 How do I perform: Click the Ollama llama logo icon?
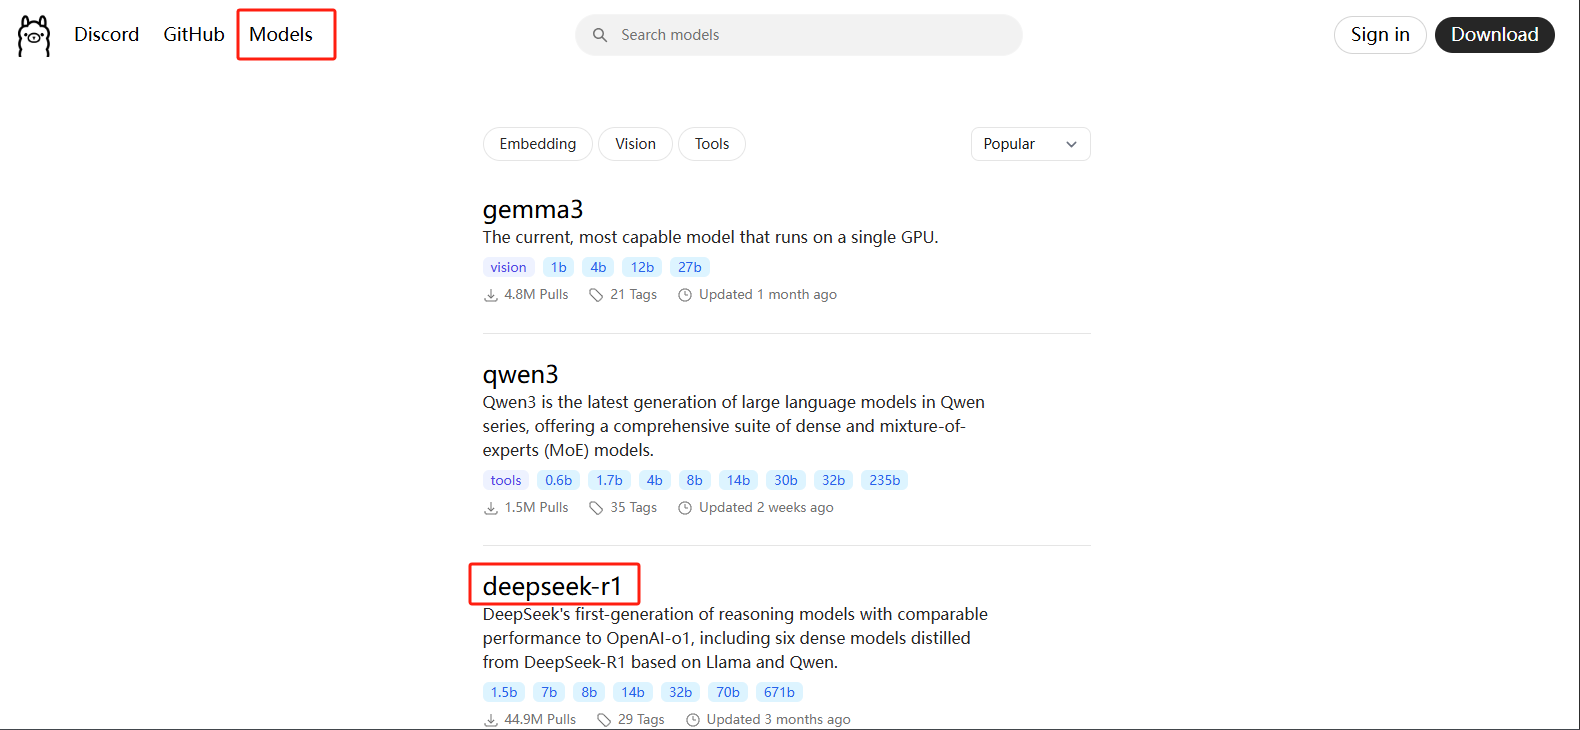click(34, 36)
